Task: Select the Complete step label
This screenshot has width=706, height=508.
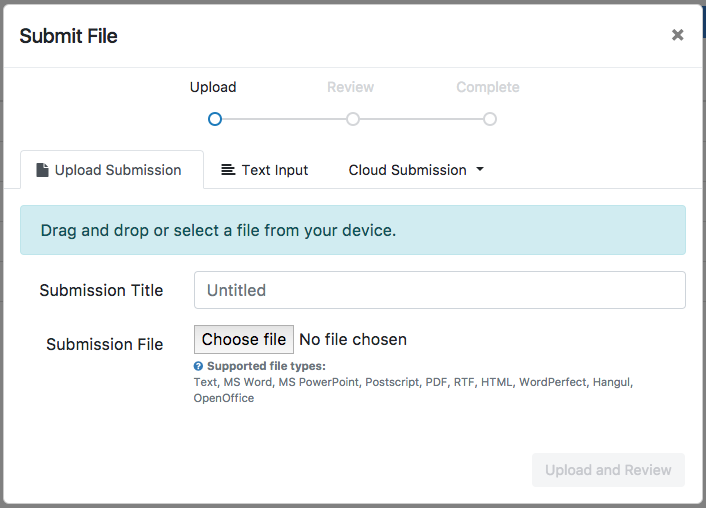Action: click(x=488, y=87)
